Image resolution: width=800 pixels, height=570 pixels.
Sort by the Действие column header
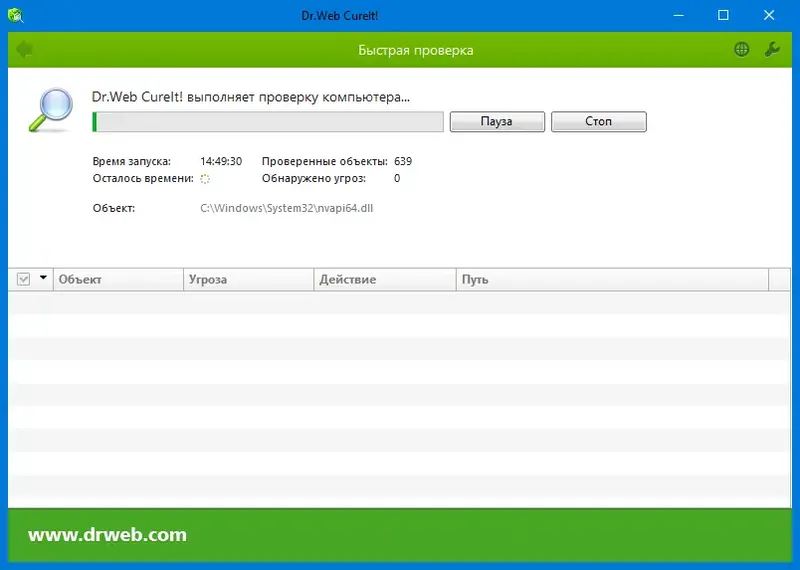point(385,280)
